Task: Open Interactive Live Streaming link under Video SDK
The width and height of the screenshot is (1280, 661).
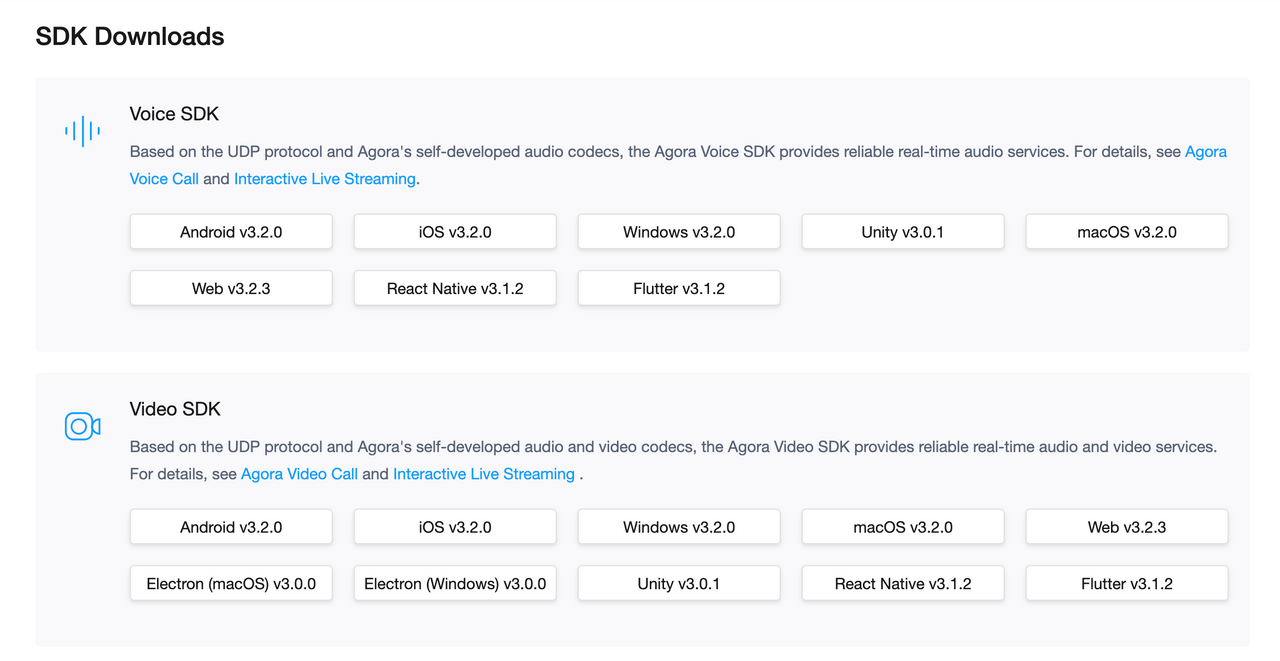Action: coord(484,474)
